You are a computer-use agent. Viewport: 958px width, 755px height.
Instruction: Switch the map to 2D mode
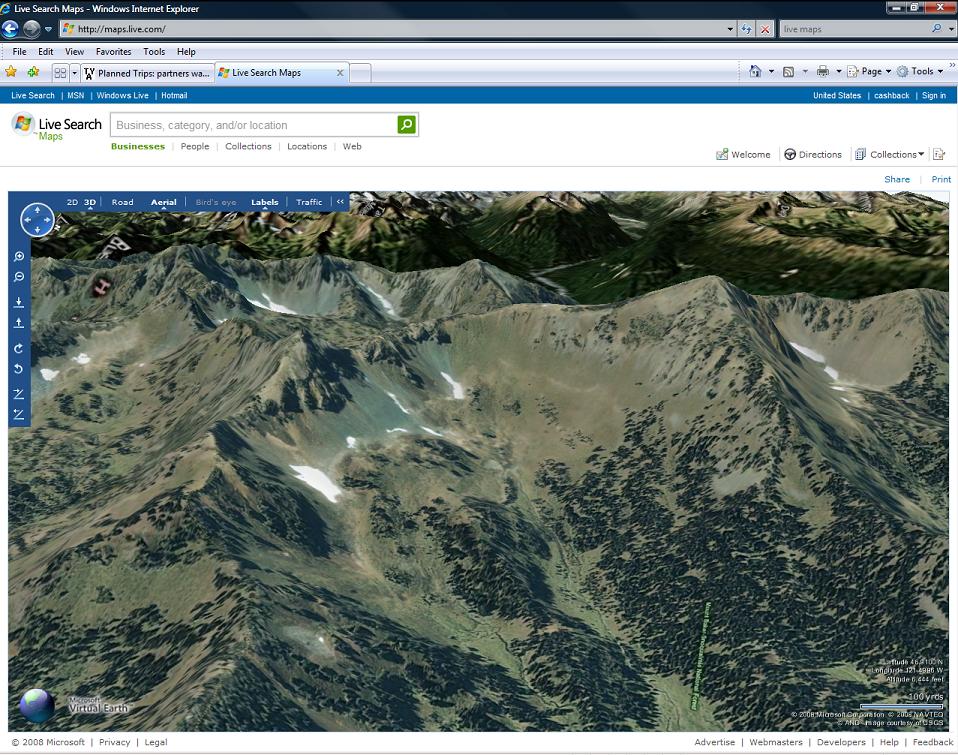[x=72, y=202]
